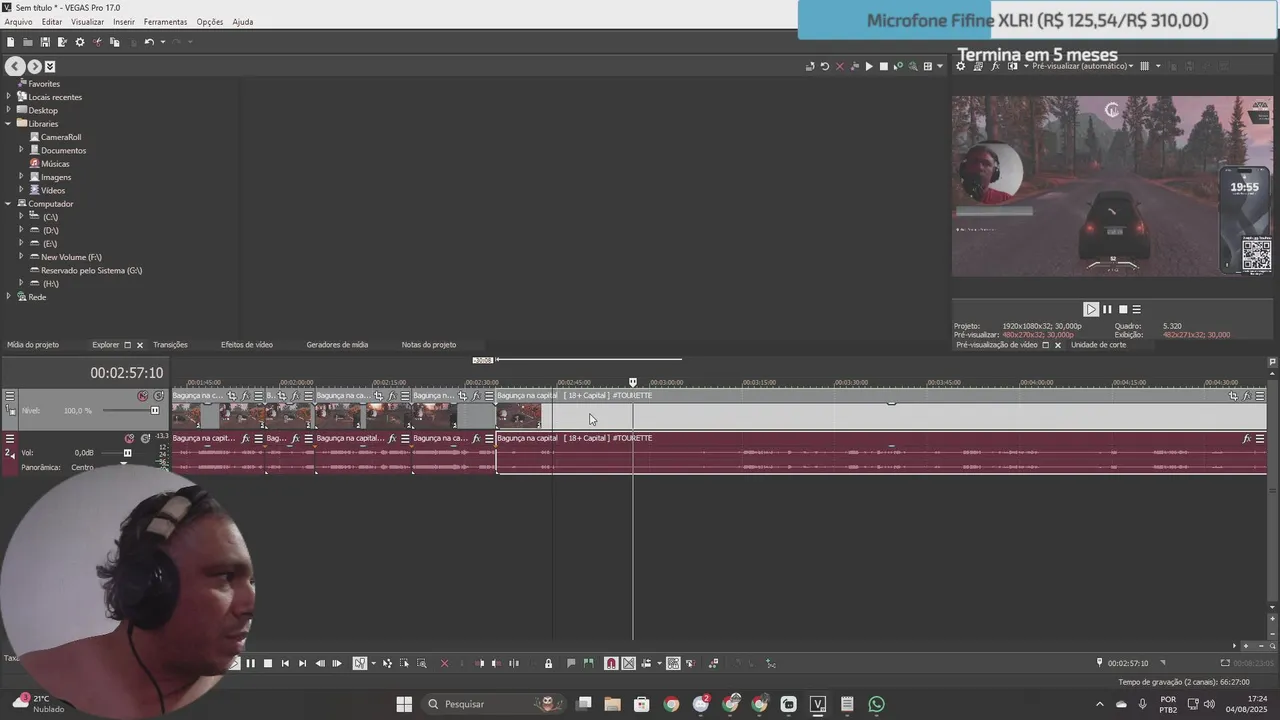
Task: Solo the video track
Action: coord(159,396)
